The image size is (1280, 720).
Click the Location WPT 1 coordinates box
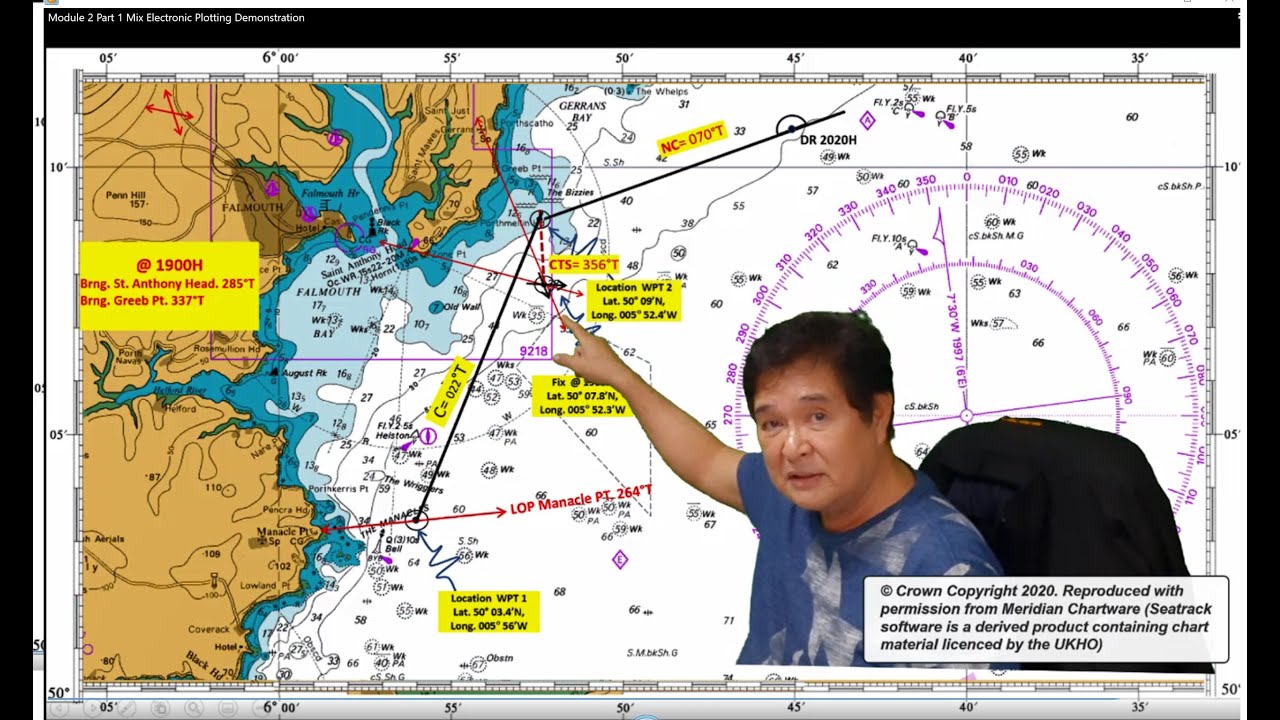click(488, 611)
